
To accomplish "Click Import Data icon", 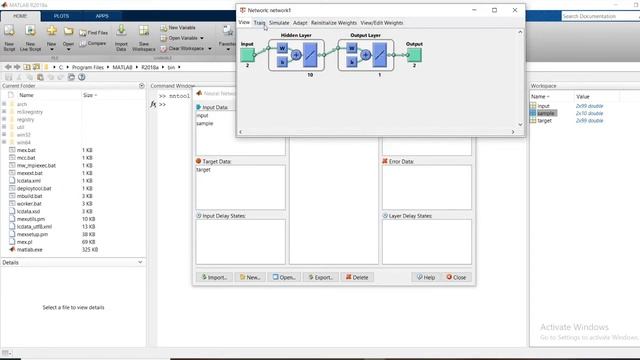I will point(121,30).
